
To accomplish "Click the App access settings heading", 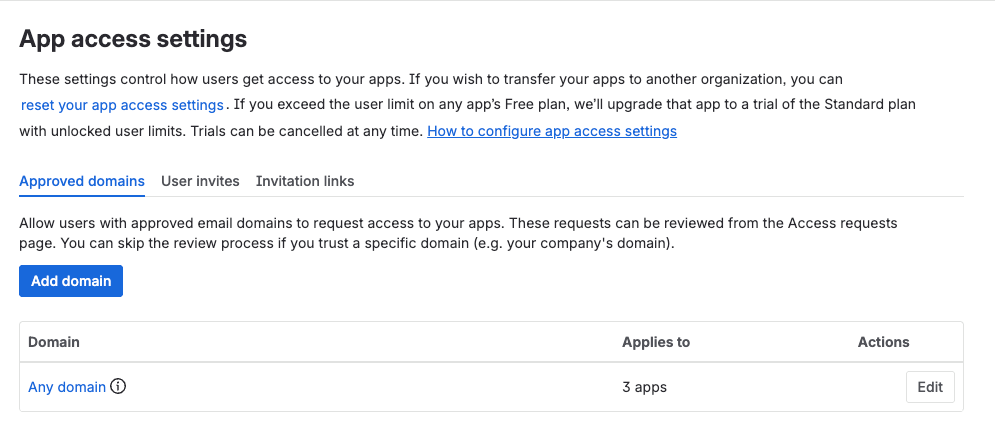I will (x=133, y=39).
